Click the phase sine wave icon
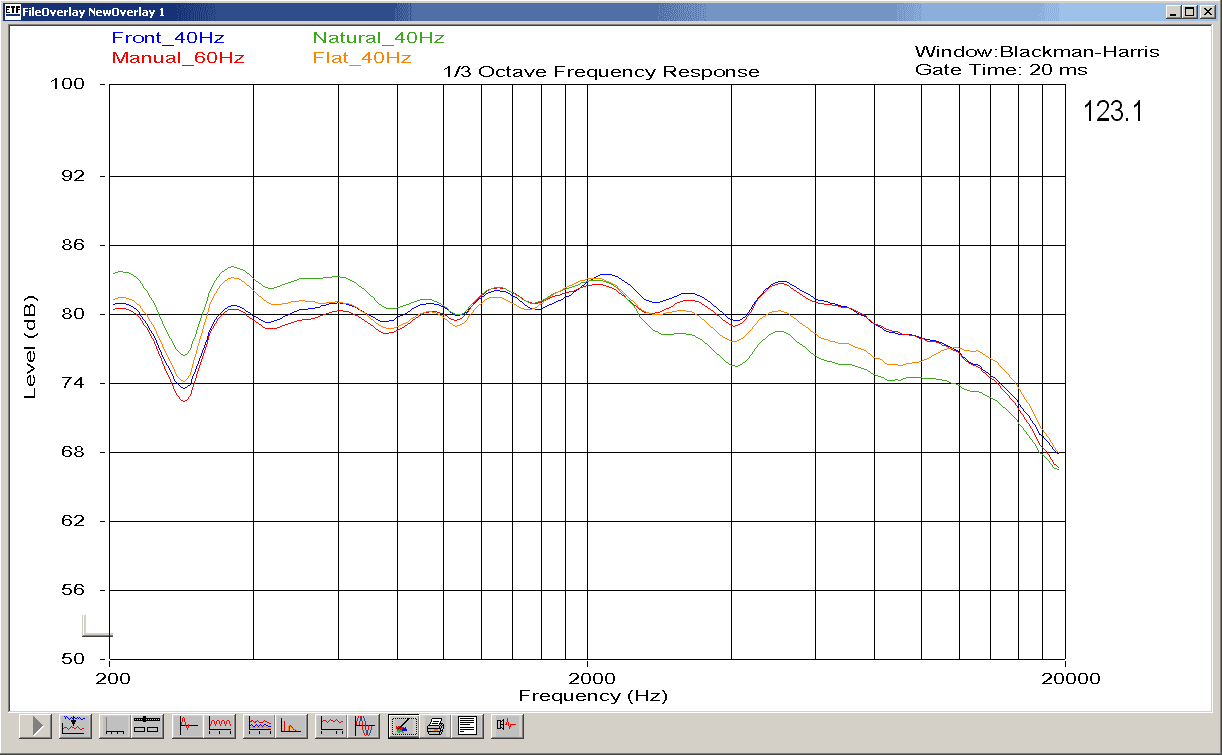This screenshot has width=1222, height=755. coord(363,726)
